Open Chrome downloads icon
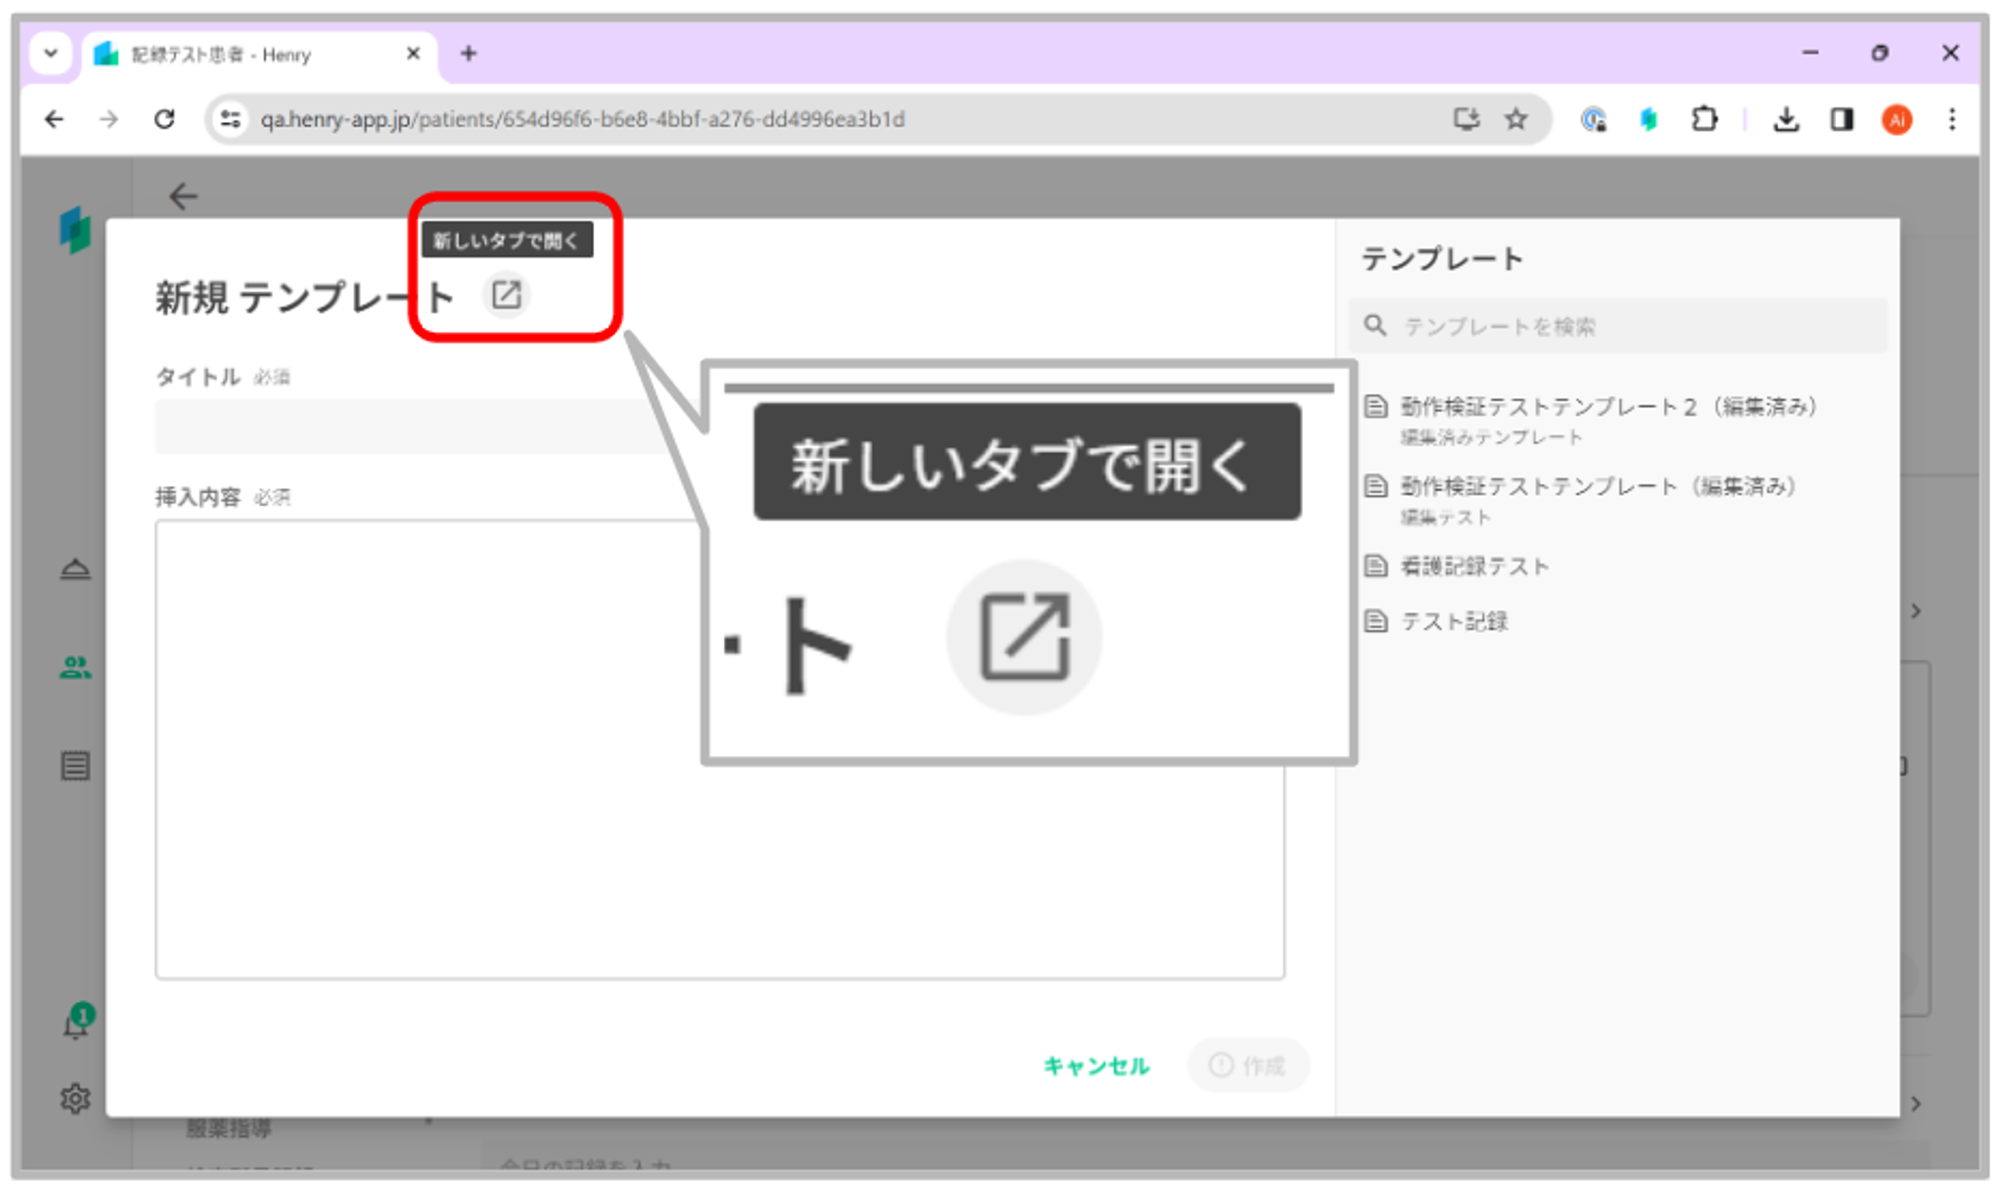2000x1186 pixels. pyautogui.click(x=1785, y=120)
